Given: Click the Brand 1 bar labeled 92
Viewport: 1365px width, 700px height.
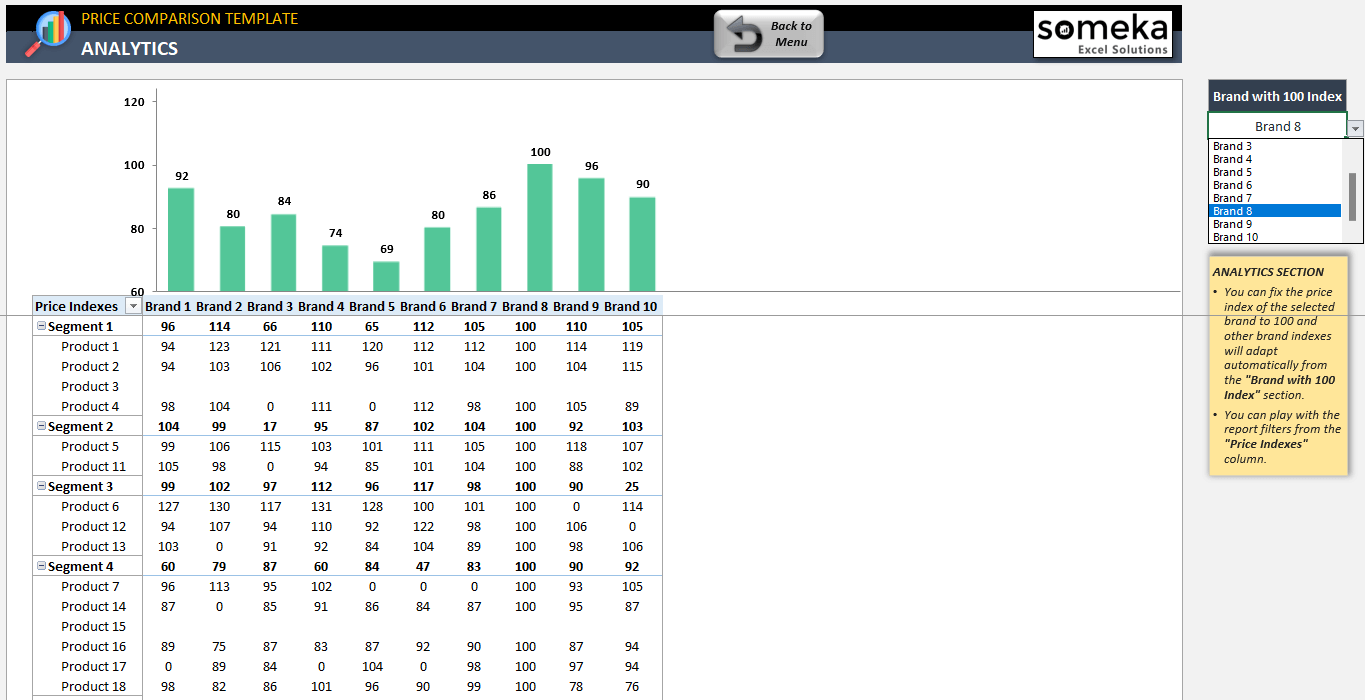Looking at the screenshot, I should click(181, 240).
